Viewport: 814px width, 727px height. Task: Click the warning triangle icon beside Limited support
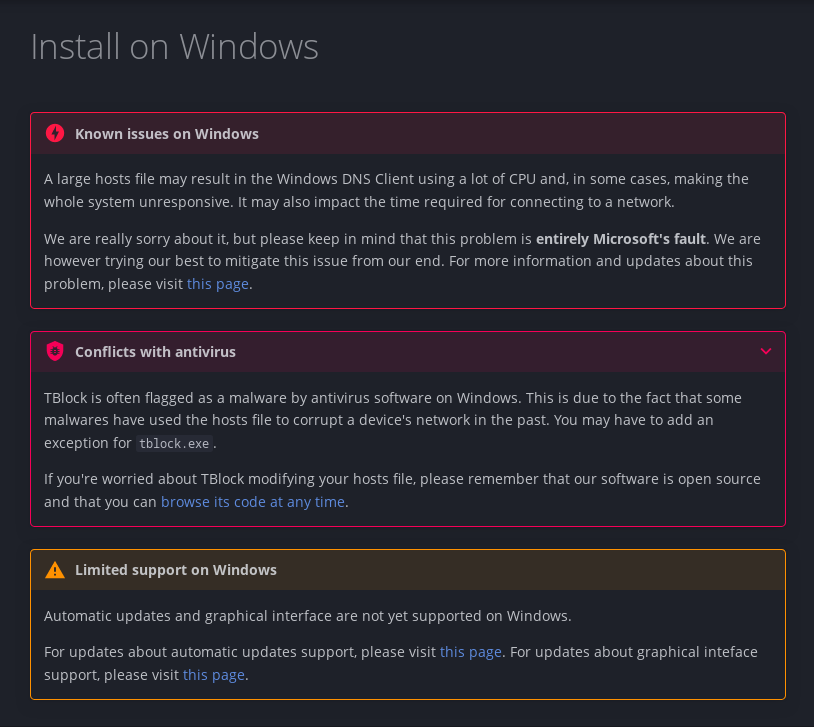pos(55,570)
